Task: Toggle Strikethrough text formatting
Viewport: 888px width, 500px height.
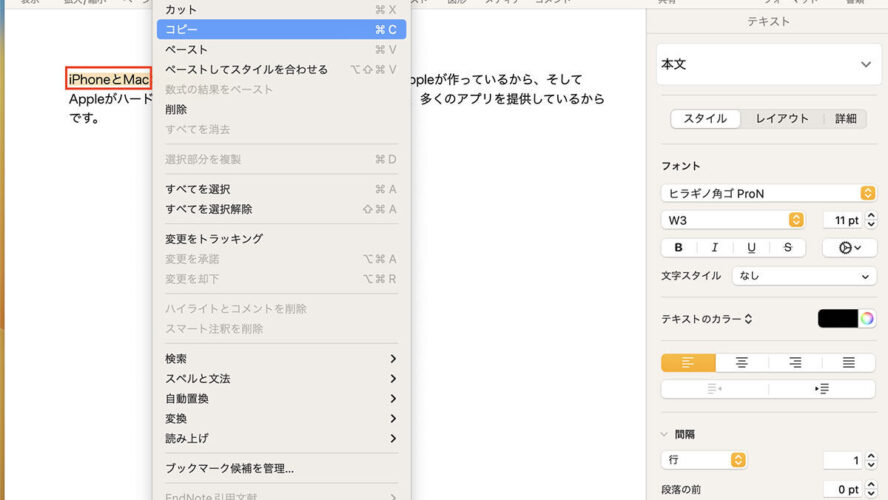Action: click(x=787, y=247)
